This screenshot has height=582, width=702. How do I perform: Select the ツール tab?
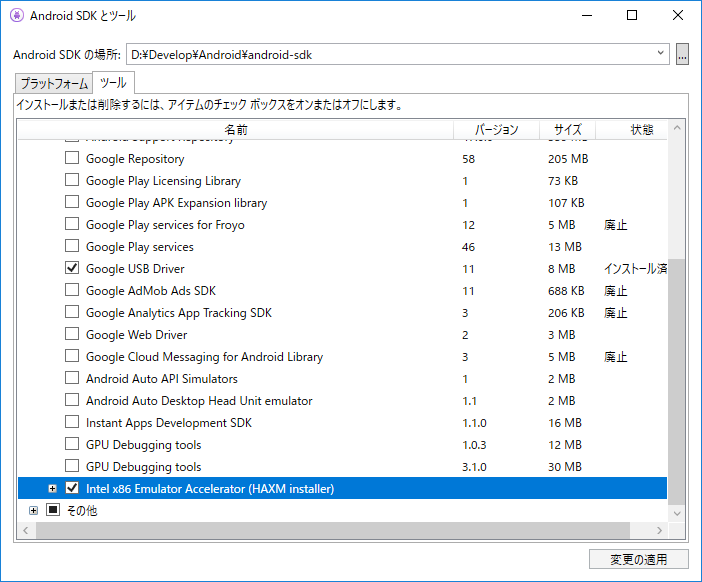[x=113, y=83]
